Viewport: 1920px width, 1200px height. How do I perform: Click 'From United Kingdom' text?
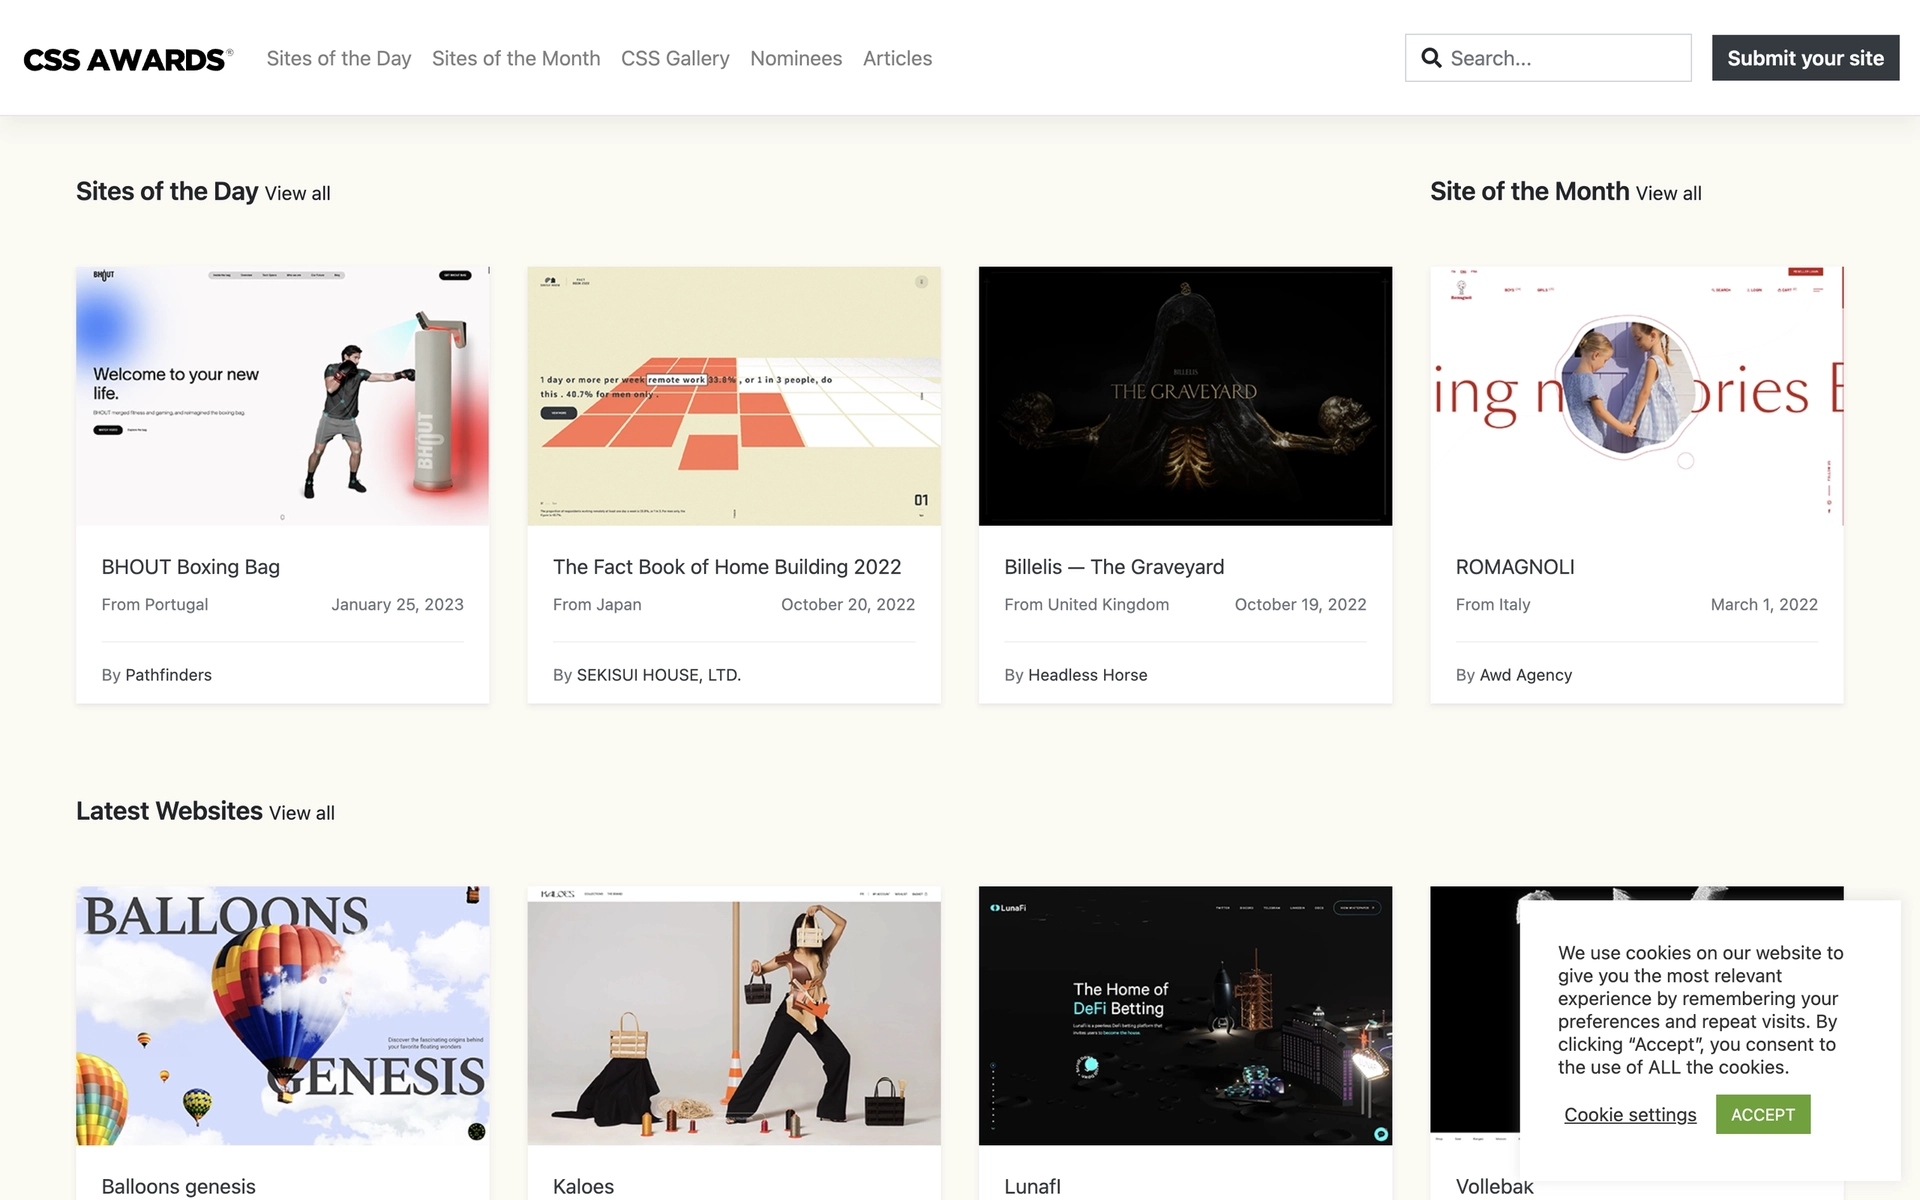click(1087, 605)
